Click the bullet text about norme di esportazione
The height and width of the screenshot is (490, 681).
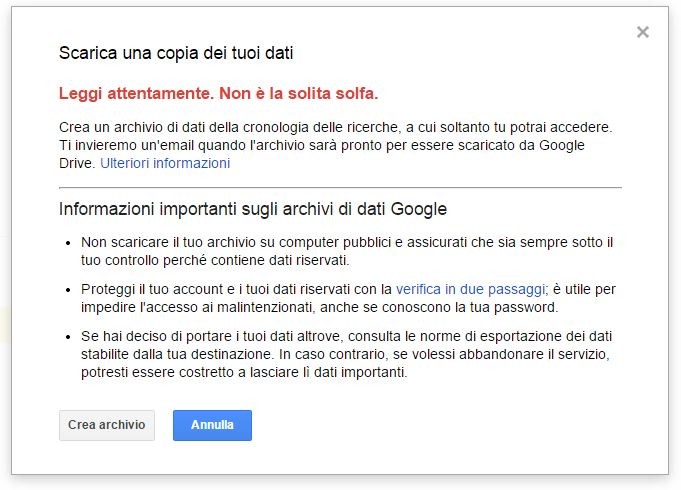[346, 355]
